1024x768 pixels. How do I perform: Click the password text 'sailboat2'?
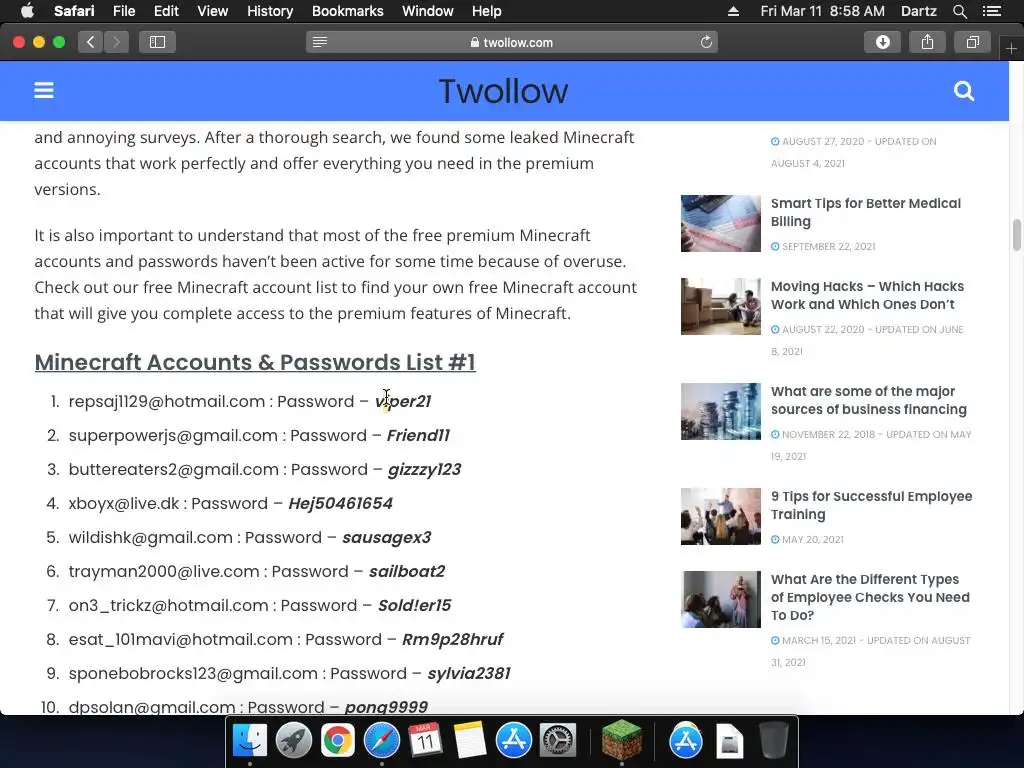coord(407,571)
